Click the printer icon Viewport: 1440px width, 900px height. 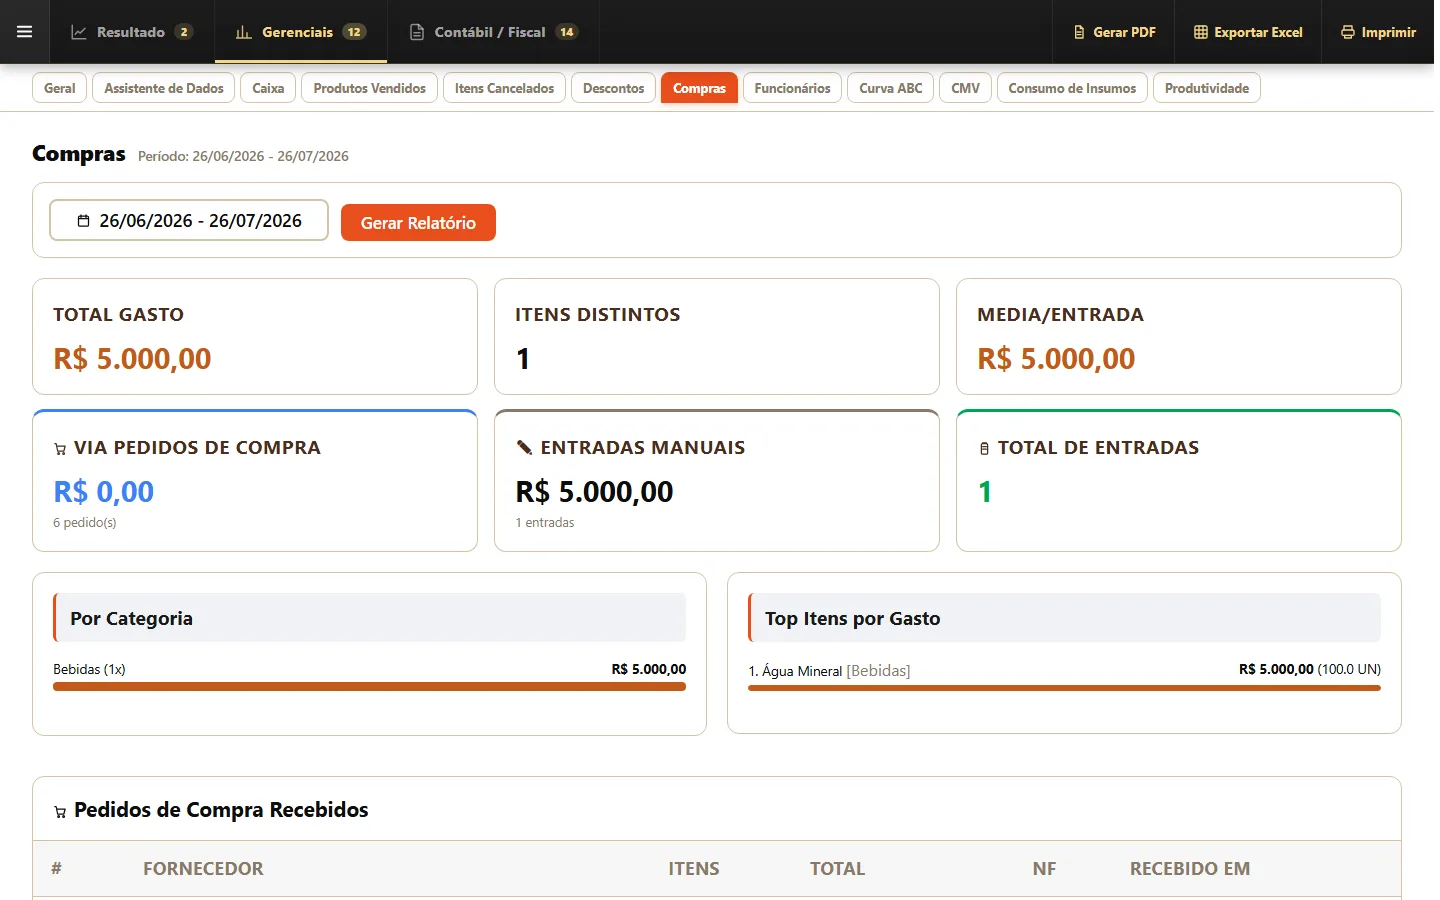pos(1348,32)
